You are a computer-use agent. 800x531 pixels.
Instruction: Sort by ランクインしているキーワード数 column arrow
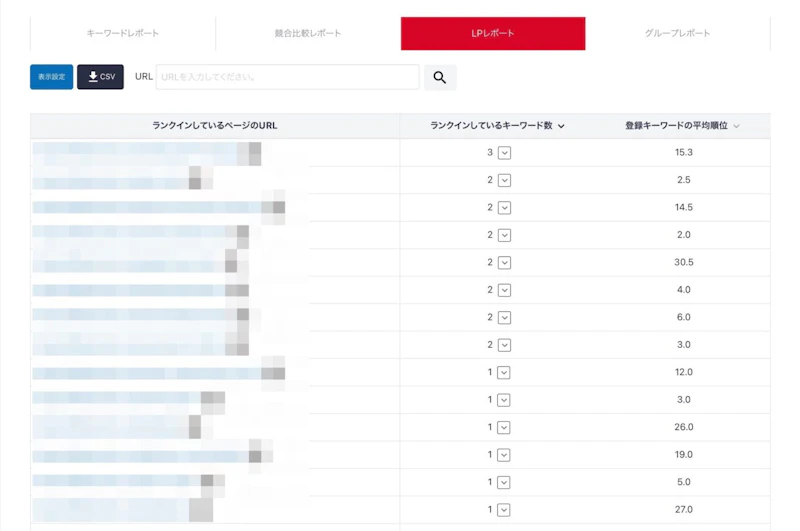click(561, 126)
